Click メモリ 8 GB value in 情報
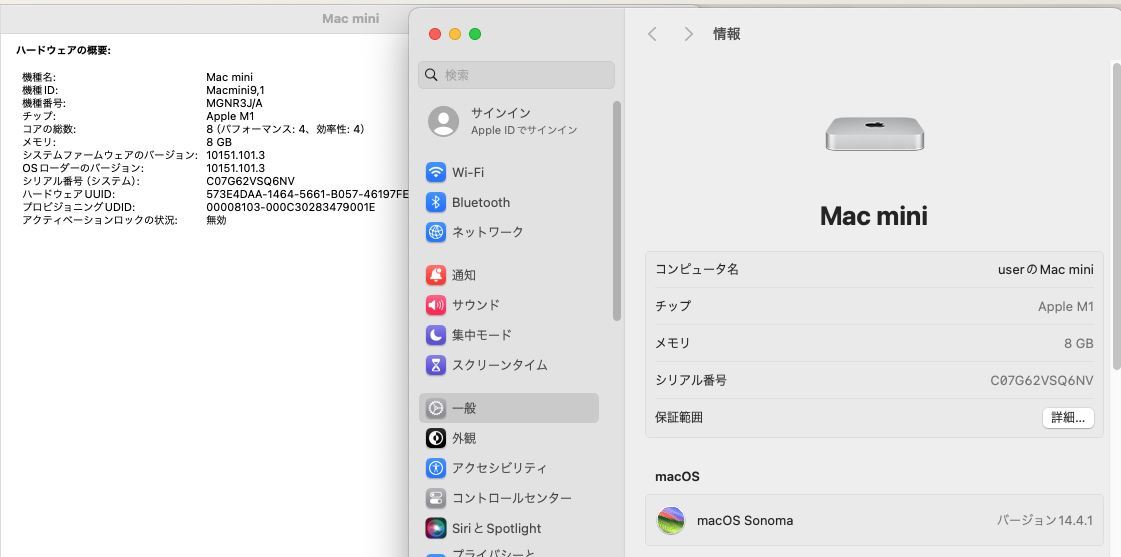Screen dimensions: 1121x557 pyautogui.click(x=1079, y=343)
